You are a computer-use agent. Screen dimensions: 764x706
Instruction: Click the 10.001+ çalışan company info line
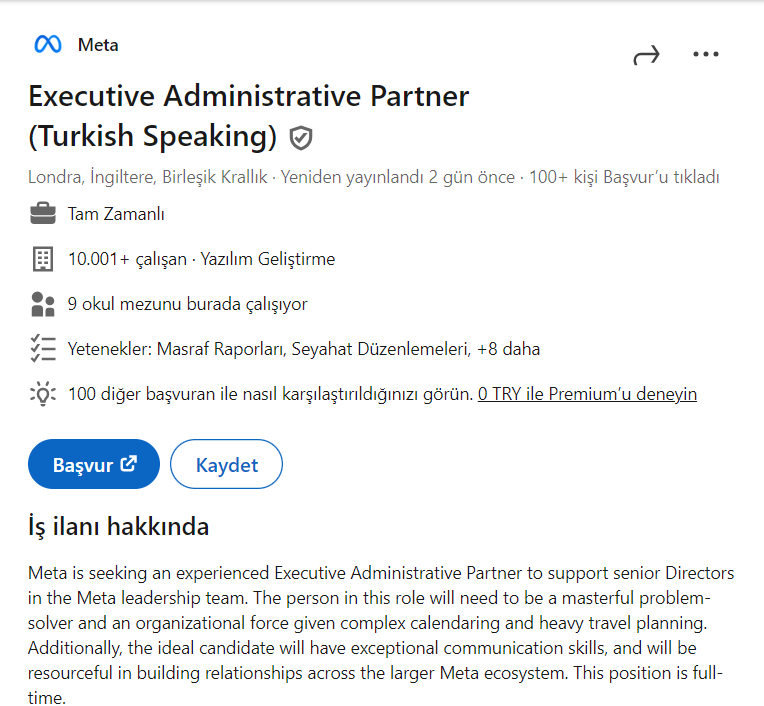click(202, 259)
